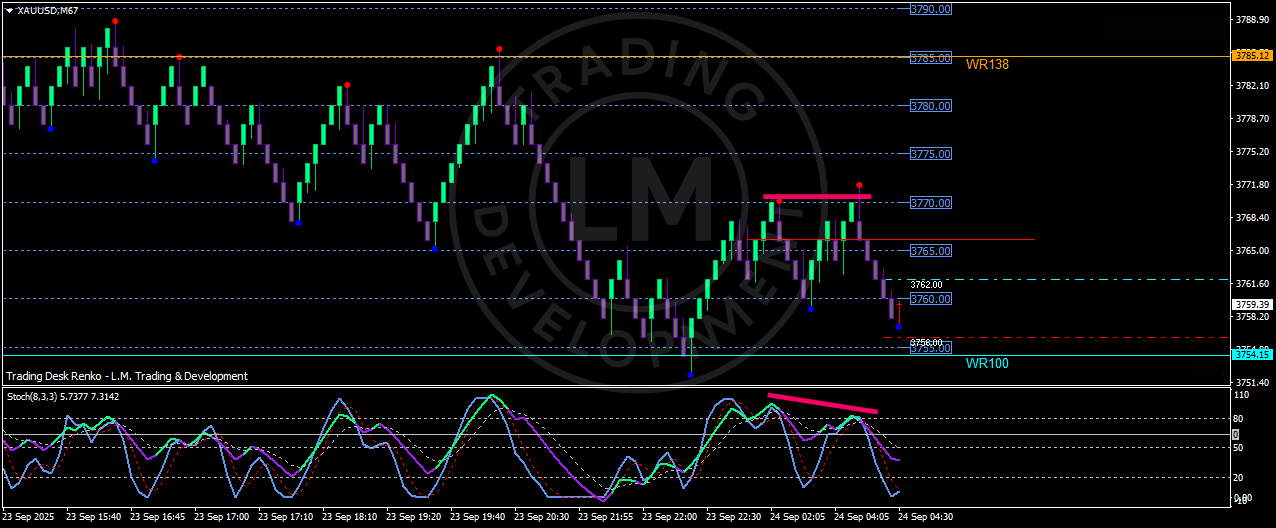Click the 23 Sep 15:40 time label
Image resolution: width=1276 pixels, height=528 pixels.
pos(93,517)
